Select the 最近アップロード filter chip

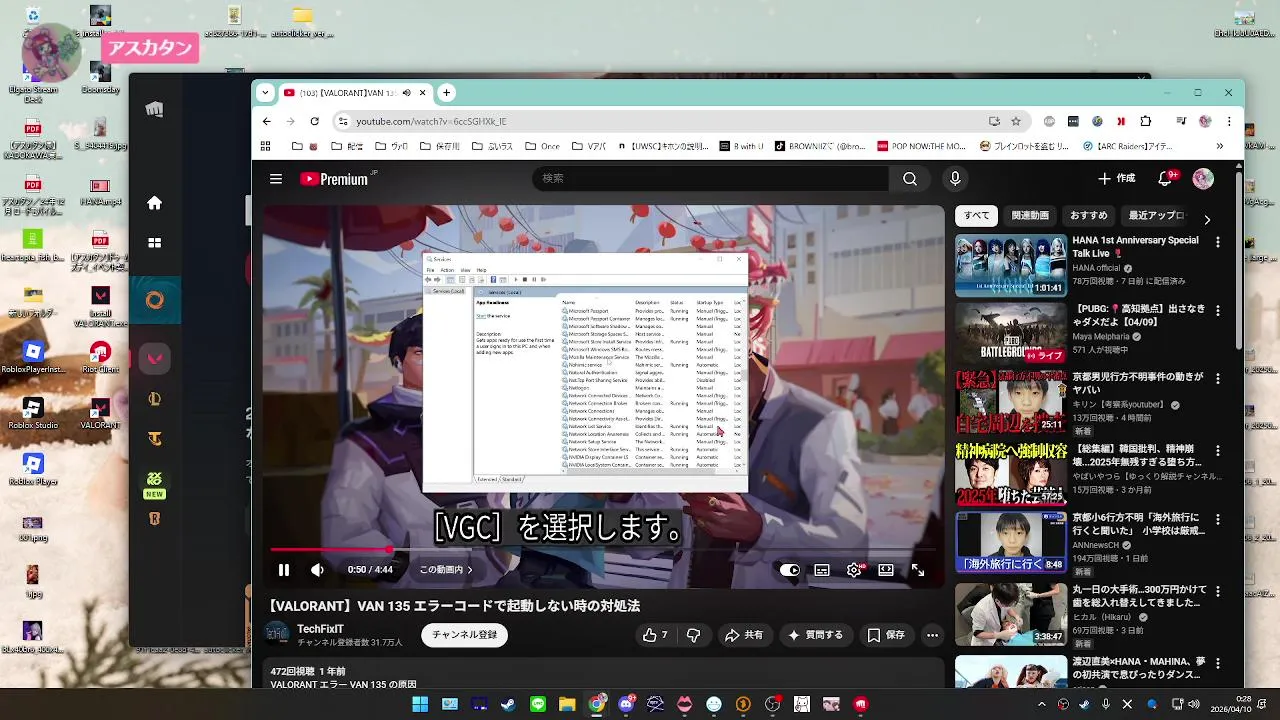click(x=1157, y=216)
